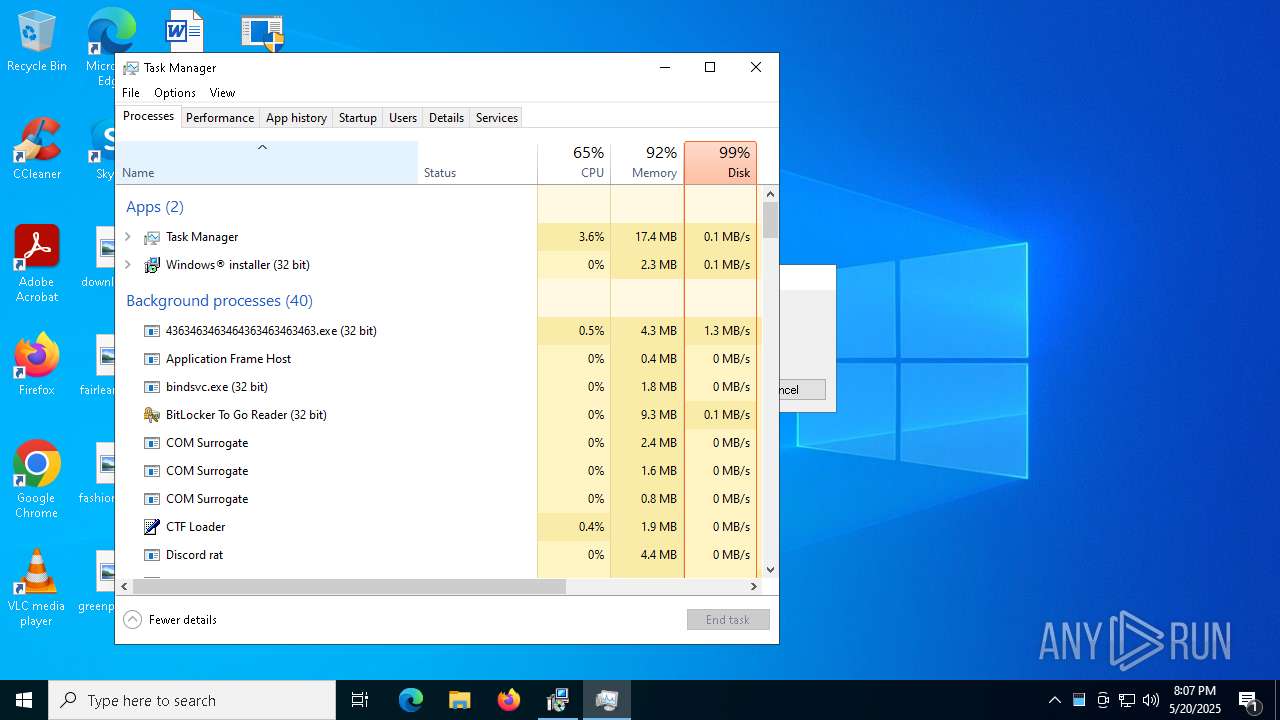Click the Apps (2) group header
1280x720 pixels.
(155, 207)
